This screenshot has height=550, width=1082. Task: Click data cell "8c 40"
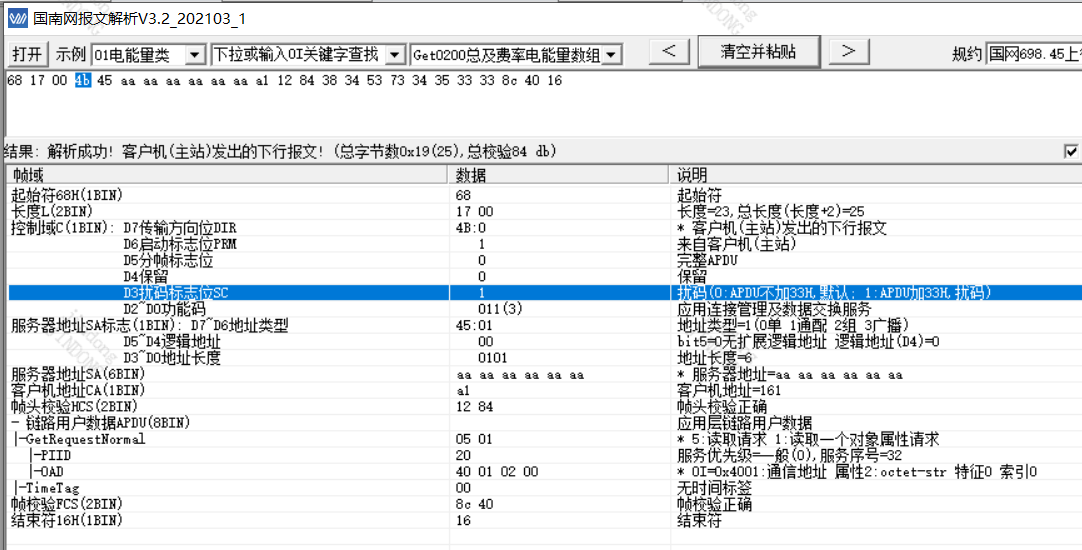pyautogui.click(x=475, y=504)
